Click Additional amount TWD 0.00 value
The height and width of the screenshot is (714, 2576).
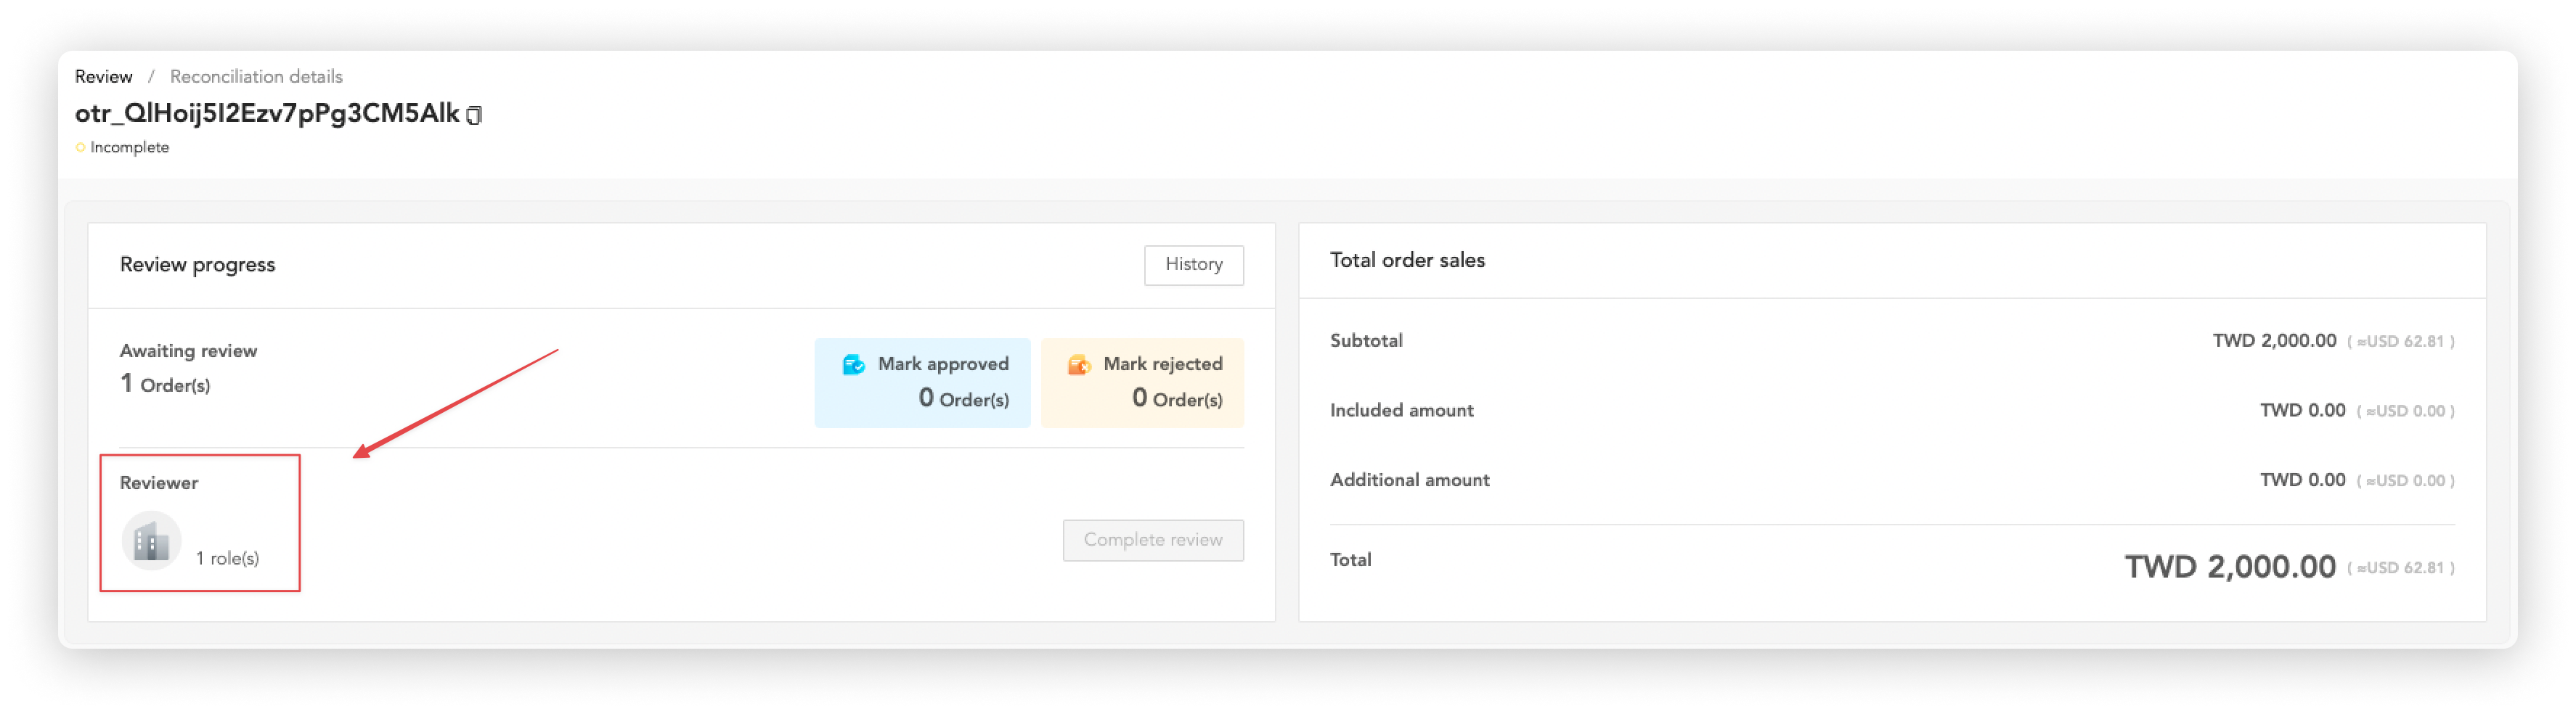(x=2302, y=480)
